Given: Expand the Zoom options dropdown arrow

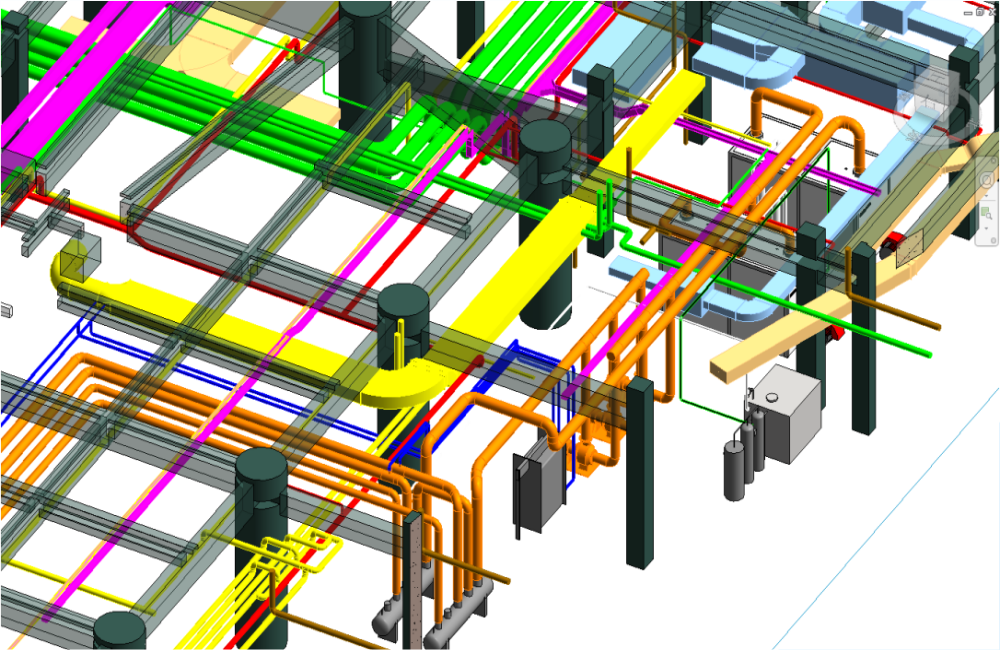Looking at the screenshot, I should (x=988, y=227).
